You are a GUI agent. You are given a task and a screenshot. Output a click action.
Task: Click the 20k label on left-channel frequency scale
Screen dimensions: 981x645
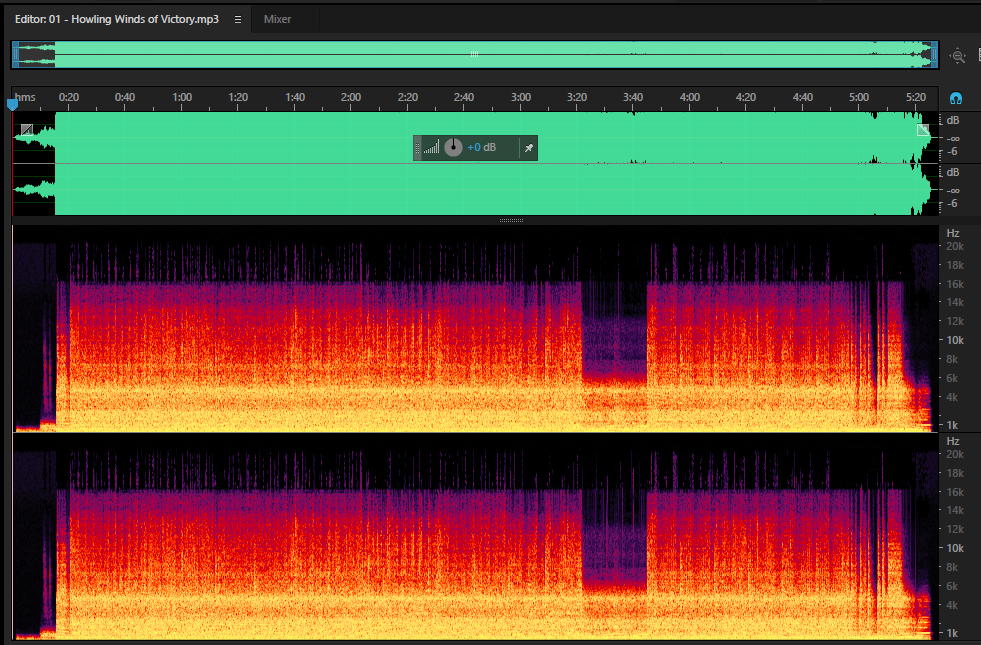pyautogui.click(x=955, y=246)
